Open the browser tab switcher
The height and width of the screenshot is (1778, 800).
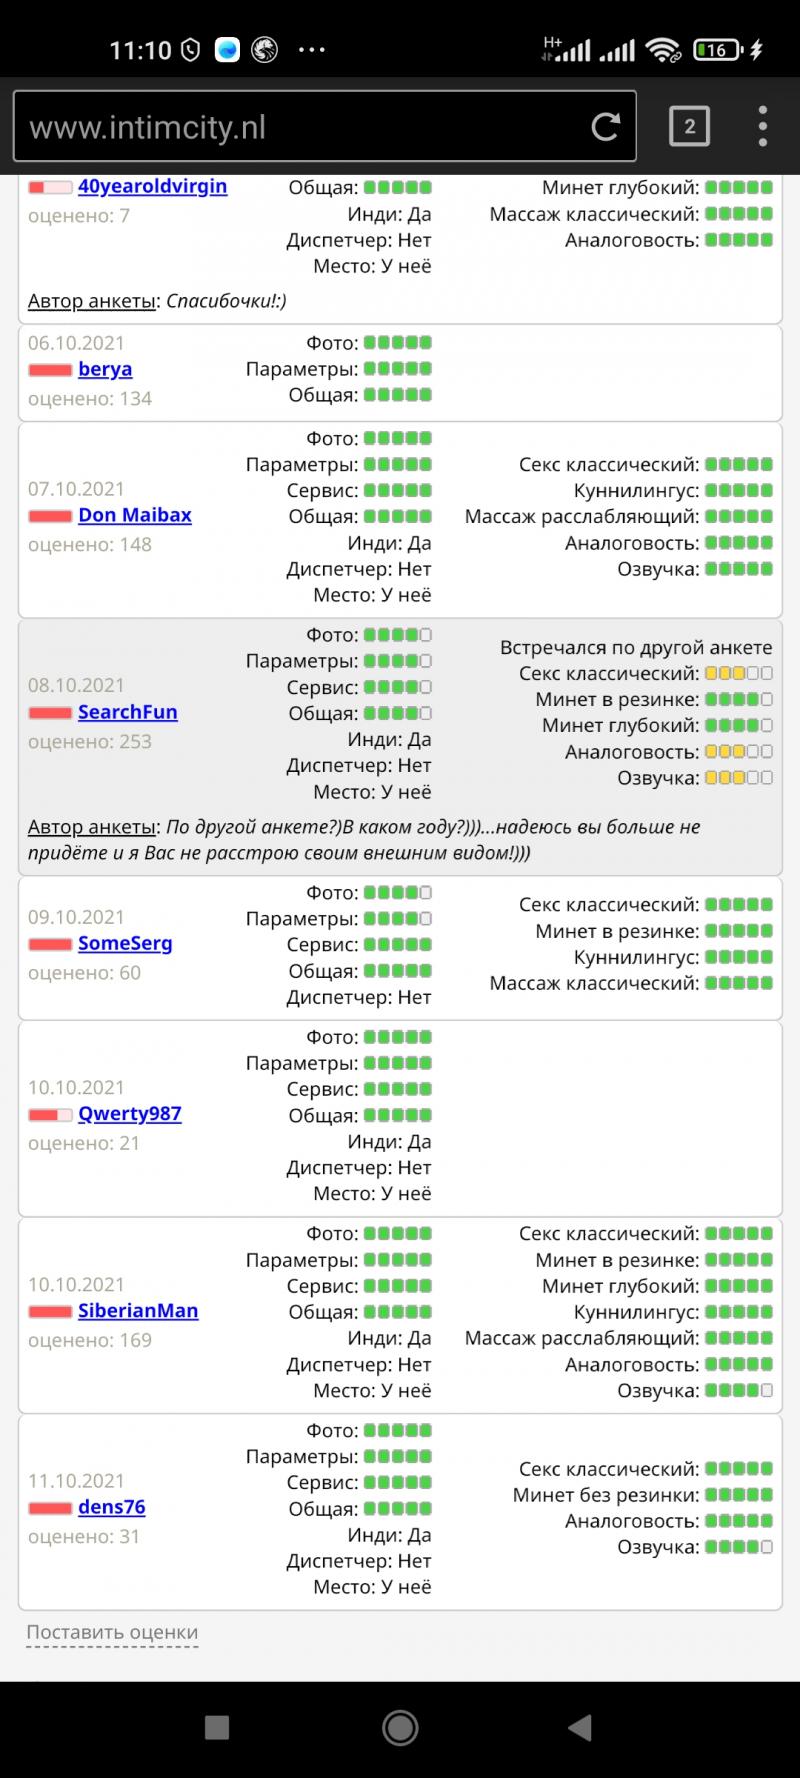click(x=689, y=127)
